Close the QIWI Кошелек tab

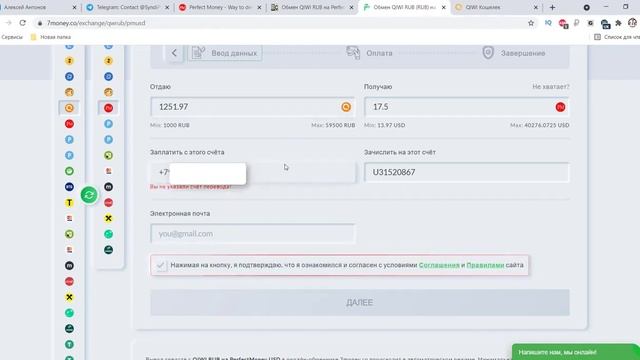(536, 7)
